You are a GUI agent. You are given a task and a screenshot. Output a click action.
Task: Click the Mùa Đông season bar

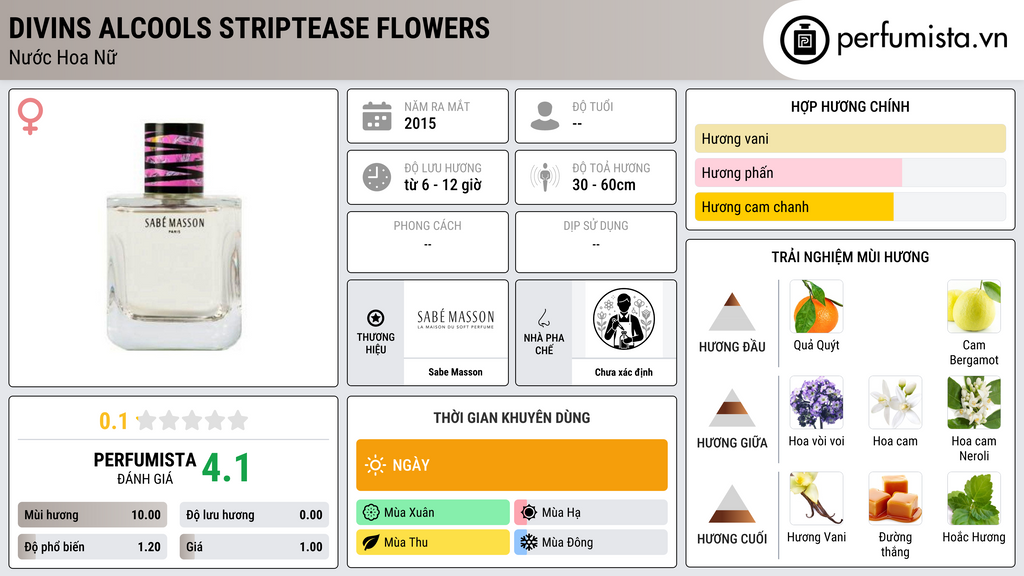[x=591, y=542]
